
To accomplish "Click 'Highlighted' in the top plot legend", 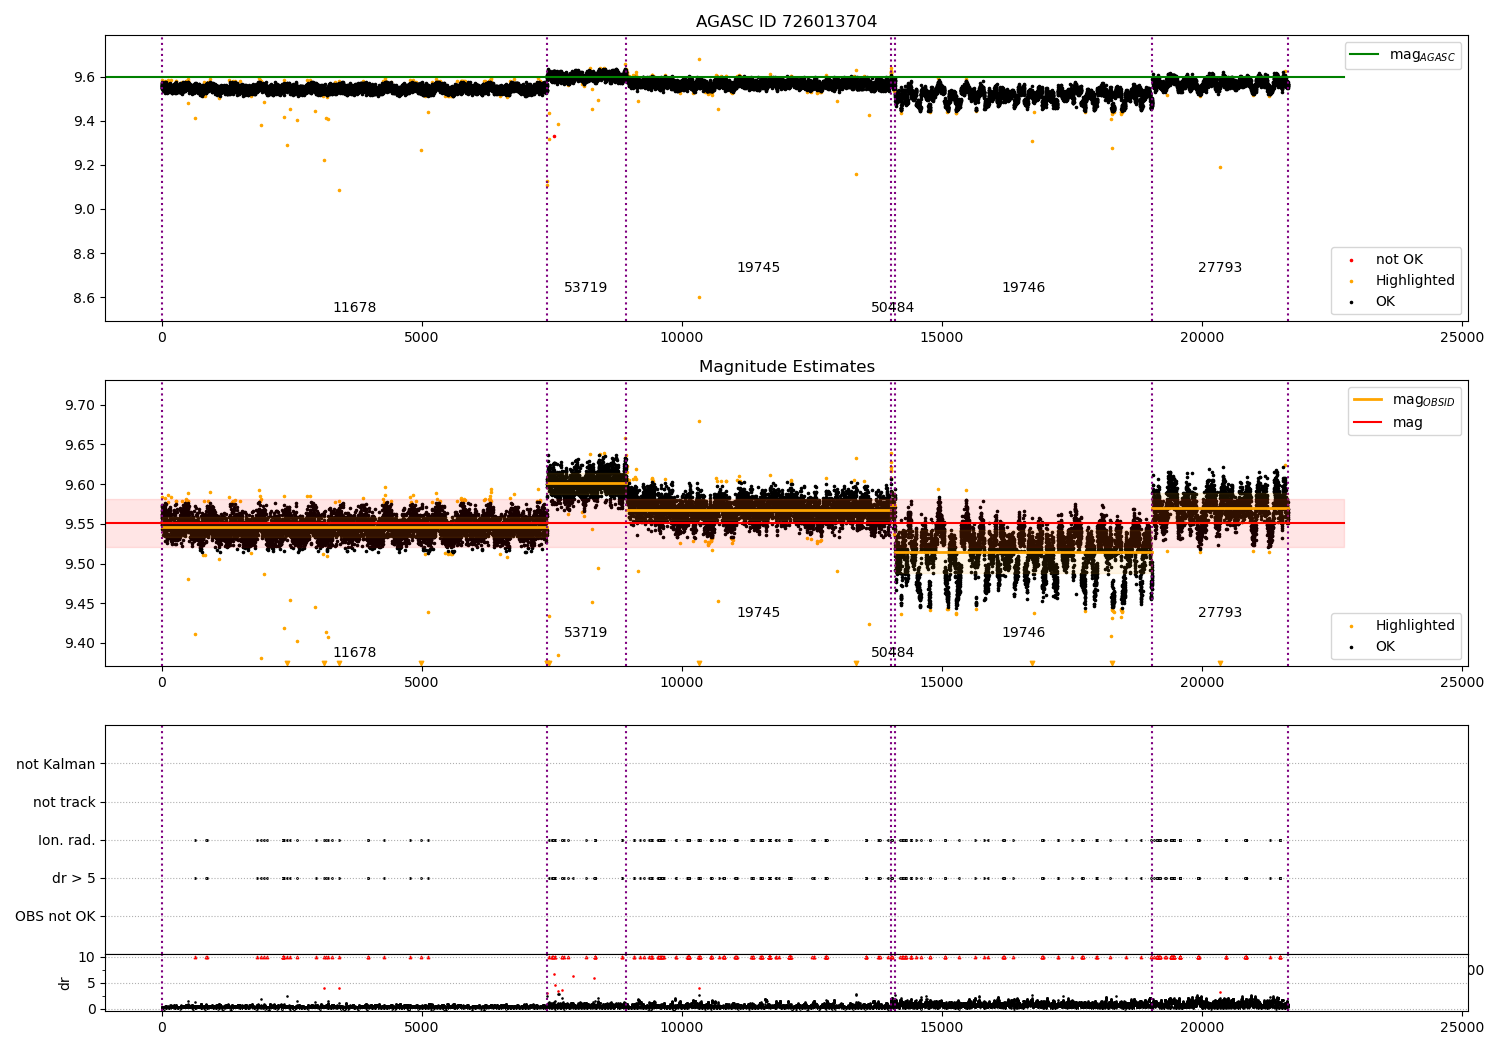I will pyautogui.click(x=1415, y=280).
